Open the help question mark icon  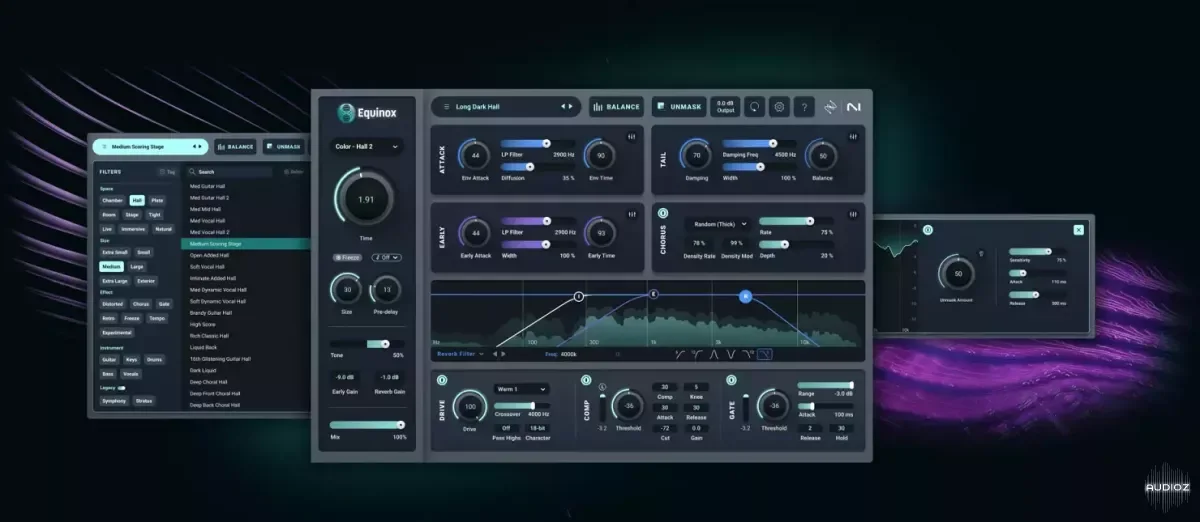(804, 107)
